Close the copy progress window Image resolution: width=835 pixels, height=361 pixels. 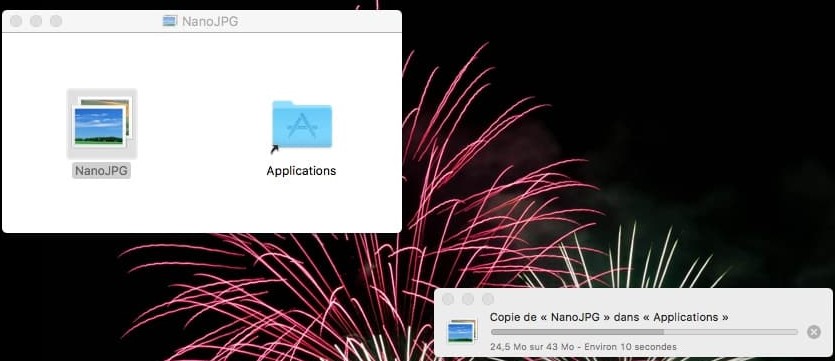point(448,299)
